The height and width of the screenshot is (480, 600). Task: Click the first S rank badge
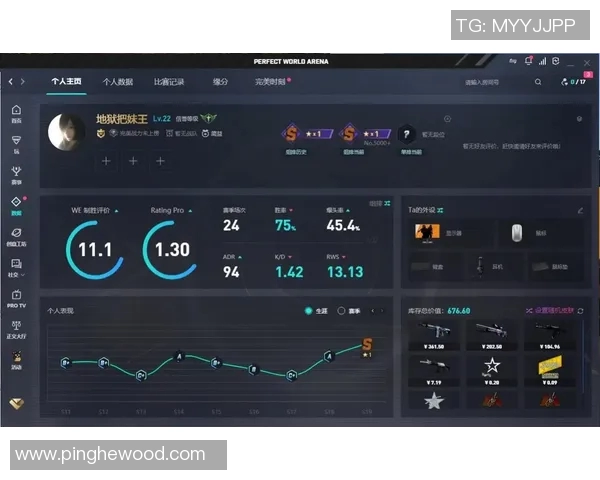click(291, 134)
